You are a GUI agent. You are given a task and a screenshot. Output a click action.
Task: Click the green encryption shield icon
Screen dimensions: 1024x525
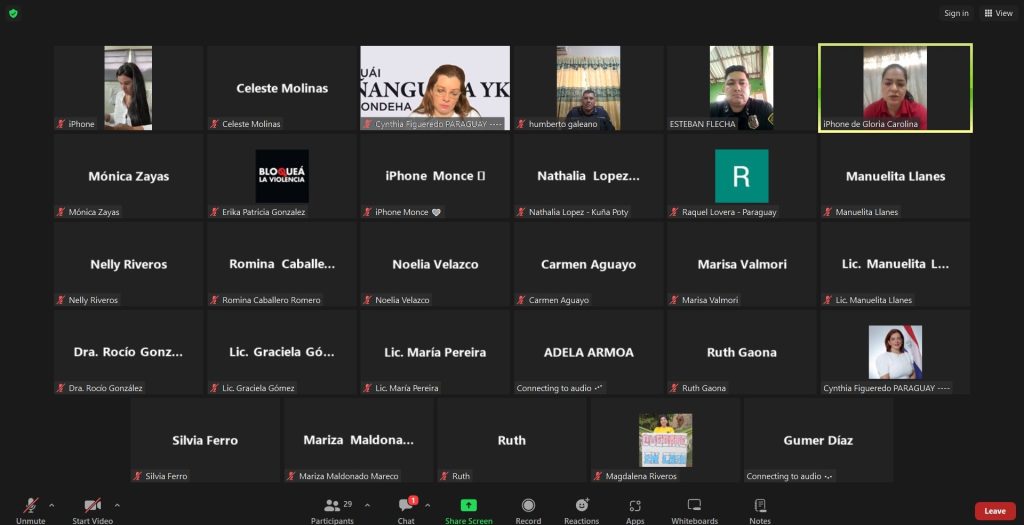(13, 13)
